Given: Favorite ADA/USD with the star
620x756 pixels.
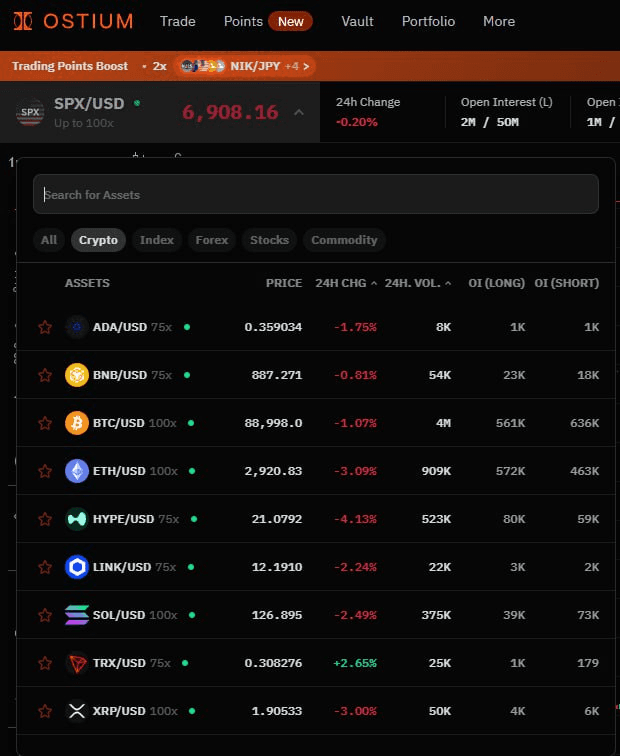Looking at the screenshot, I should click(x=44, y=327).
